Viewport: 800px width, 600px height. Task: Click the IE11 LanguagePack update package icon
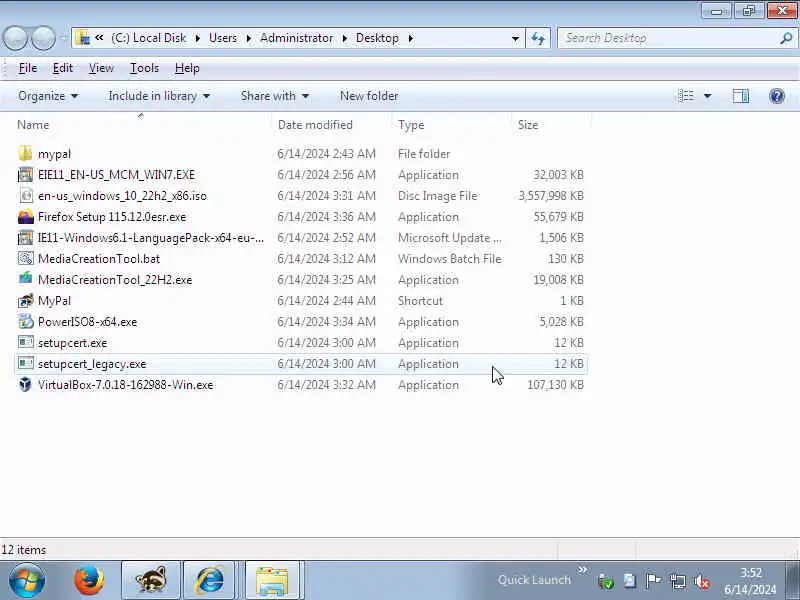pos(25,238)
